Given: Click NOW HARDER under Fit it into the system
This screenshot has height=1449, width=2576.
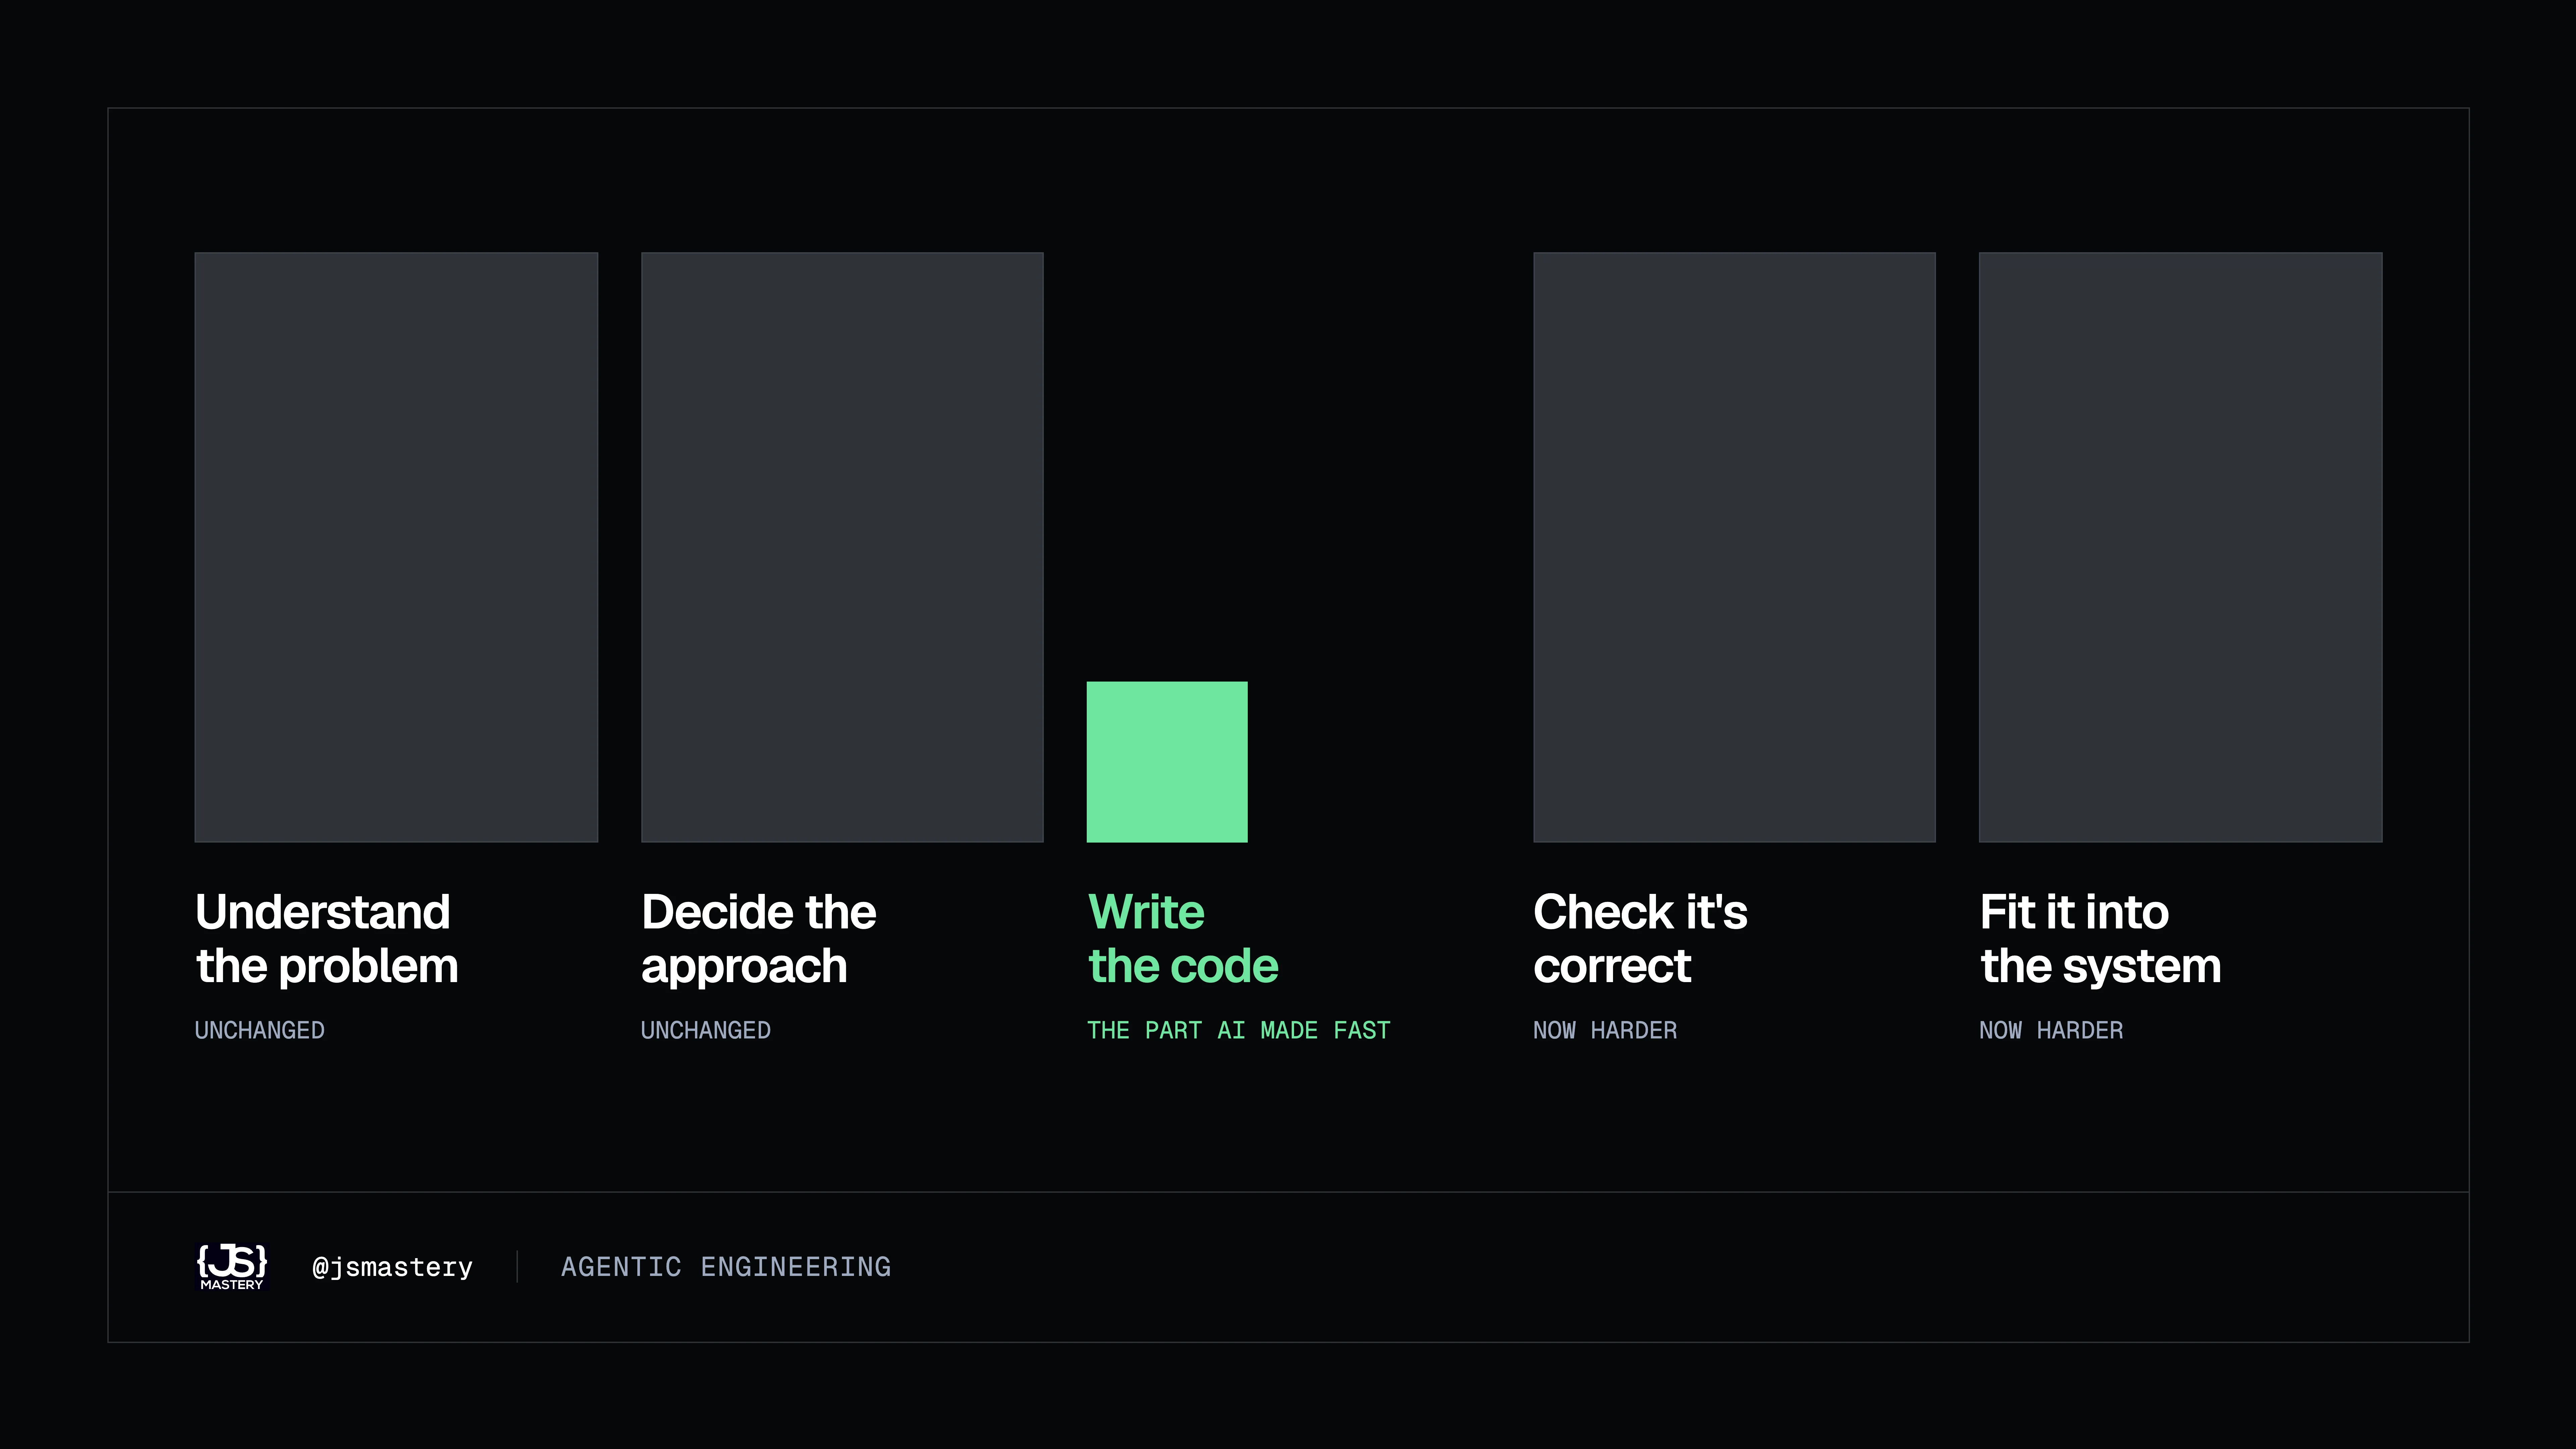Looking at the screenshot, I should pyautogui.click(x=2051, y=1030).
